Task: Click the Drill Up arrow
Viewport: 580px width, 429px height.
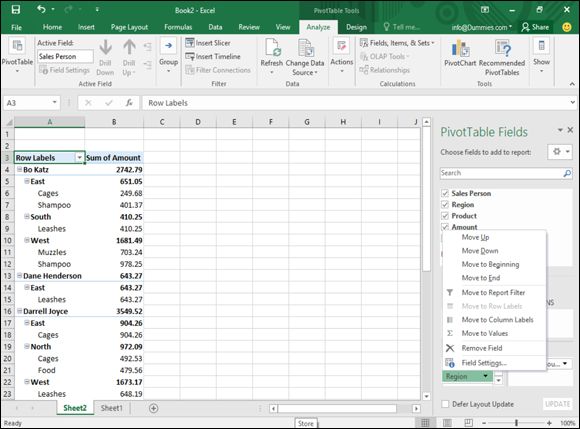Action: point(129,58)
